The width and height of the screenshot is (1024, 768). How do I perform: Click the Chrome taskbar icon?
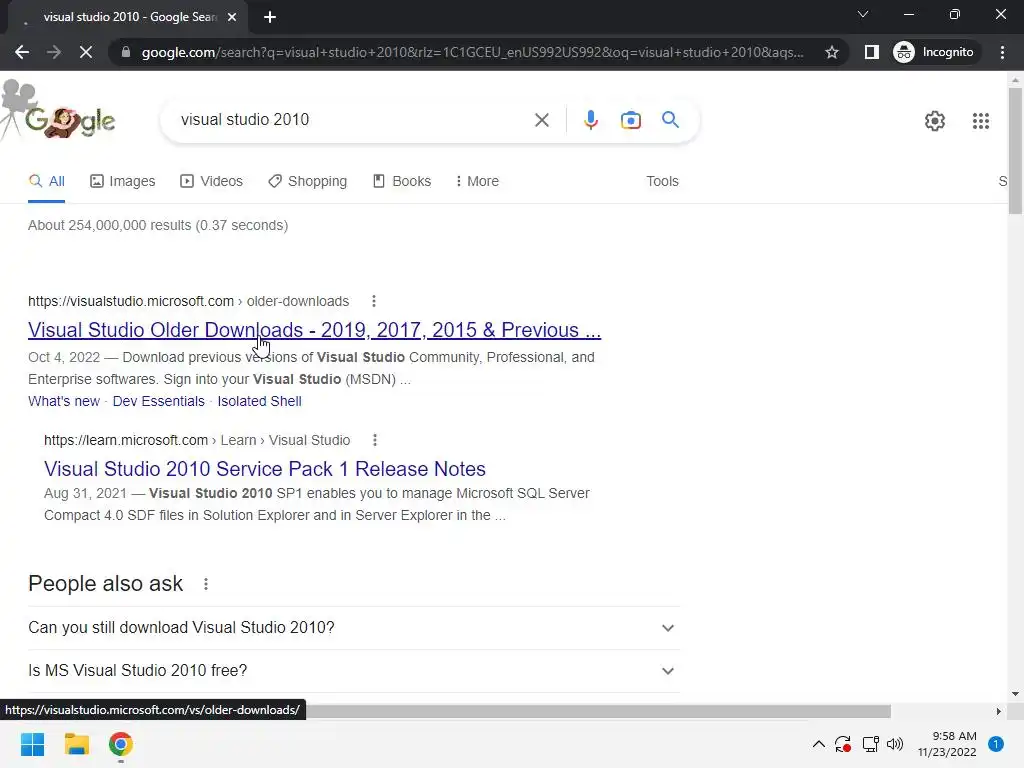pyautogui.click(x=121, y=744)
